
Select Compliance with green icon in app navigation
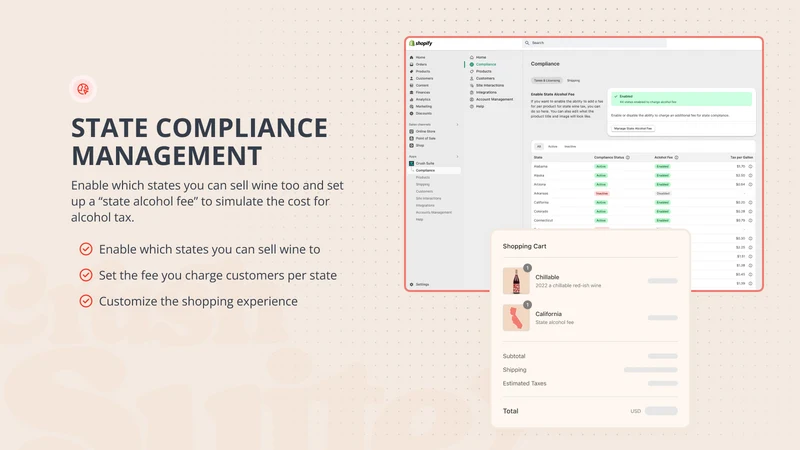(x=486, y=64)
